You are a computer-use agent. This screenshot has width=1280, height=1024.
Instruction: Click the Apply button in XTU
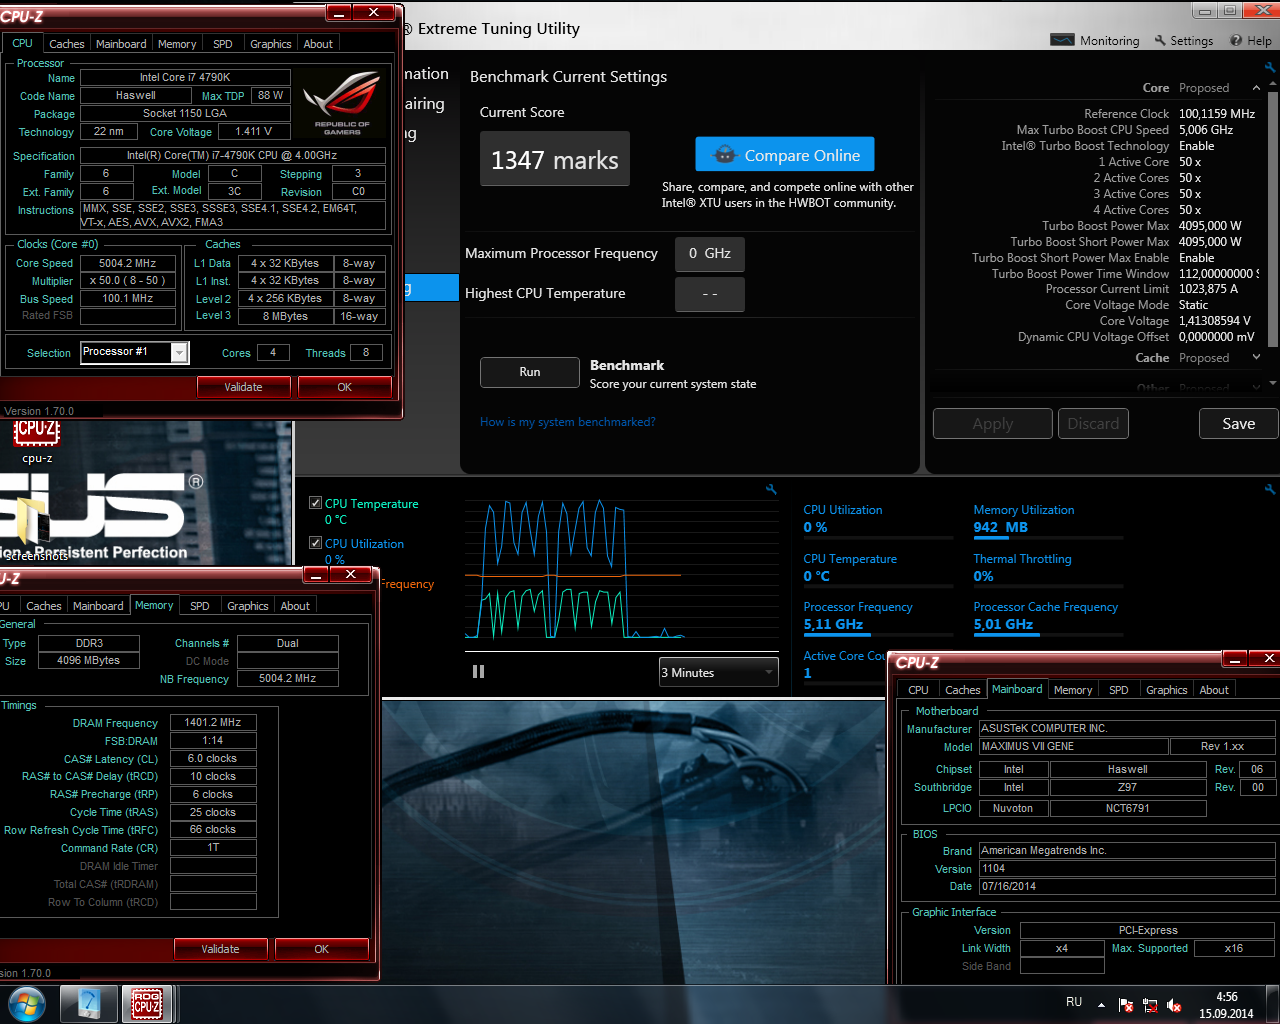pos(993,424)
